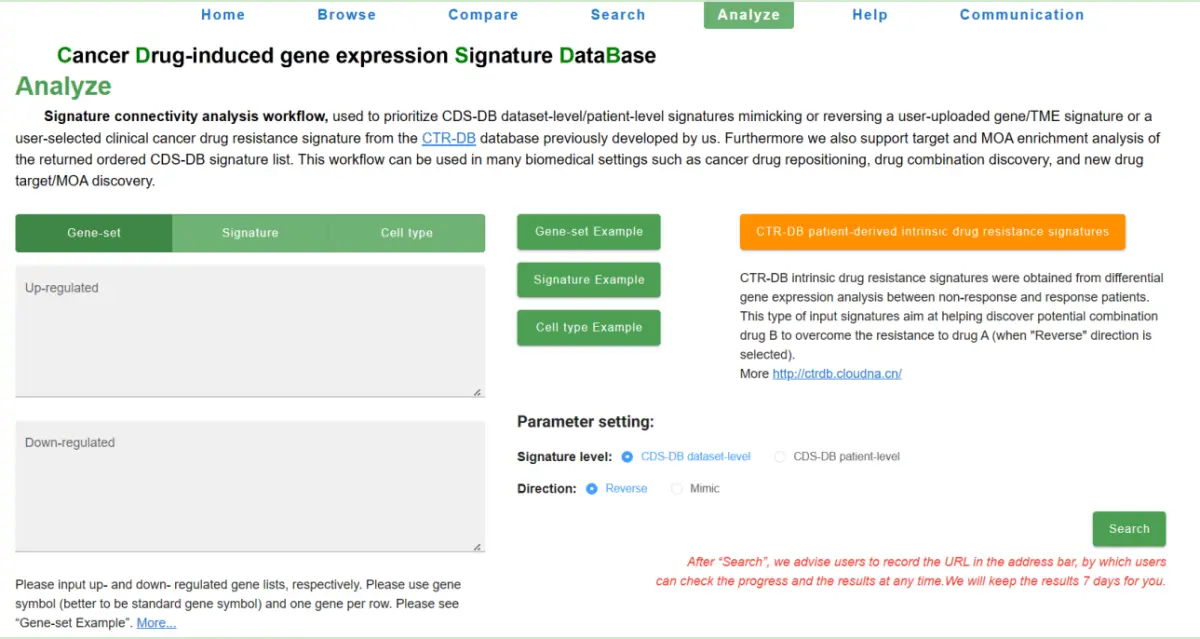The image size is (1200, 639).
Task: Open the Compare menu item
Action: (483, 15)
